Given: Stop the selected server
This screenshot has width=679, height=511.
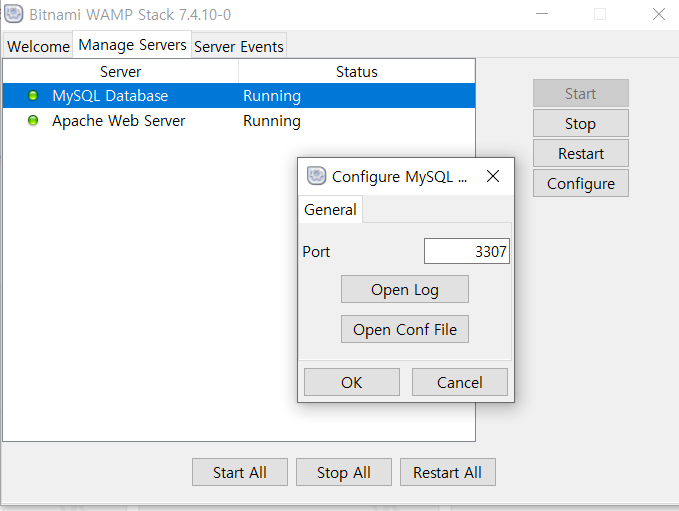Looking at the screenshot, I should [x=581, y=123].
